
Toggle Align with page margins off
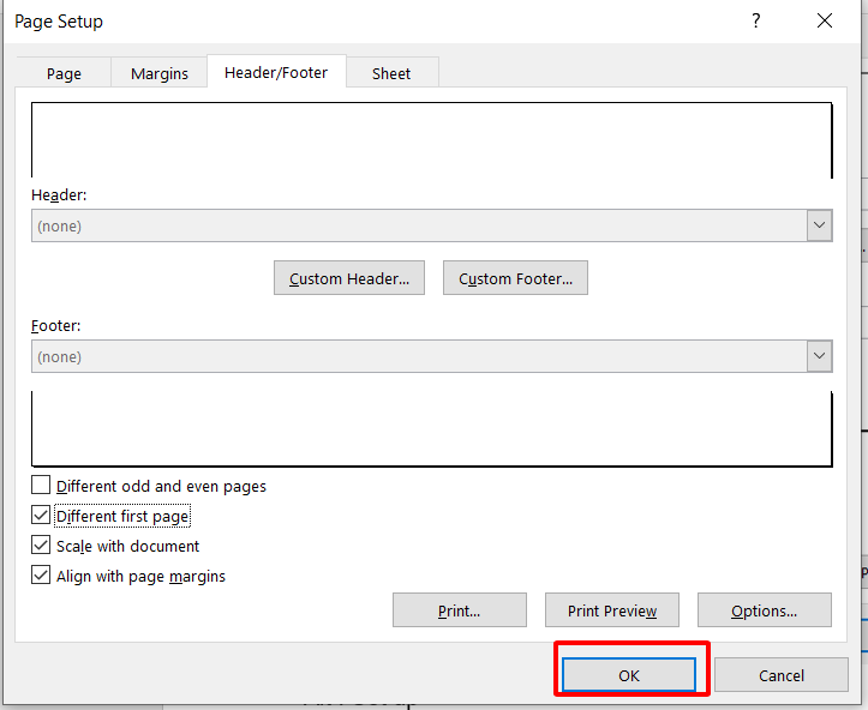(x=40, y=576)
